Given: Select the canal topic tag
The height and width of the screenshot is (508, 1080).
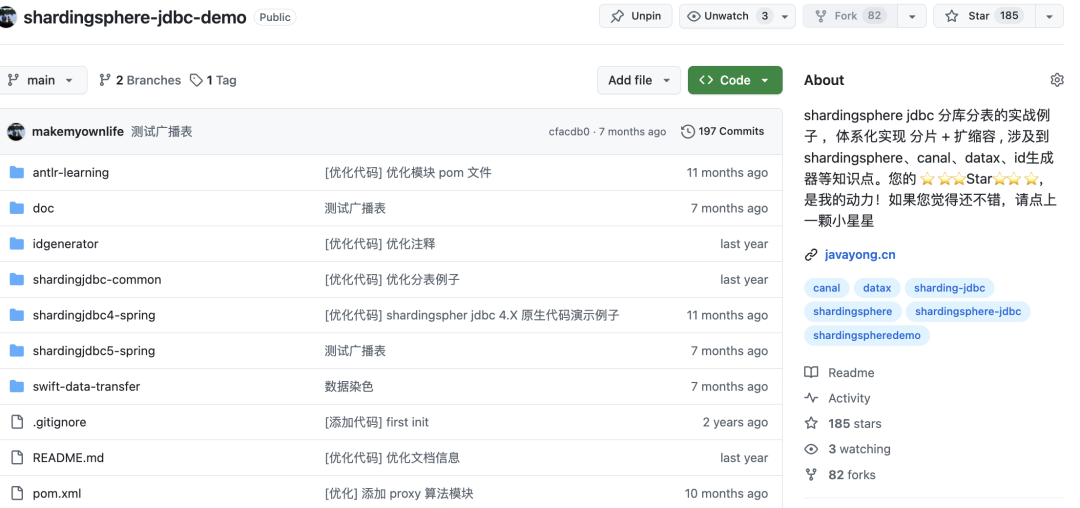Looking at the screenshot, I should coord(827,288).
